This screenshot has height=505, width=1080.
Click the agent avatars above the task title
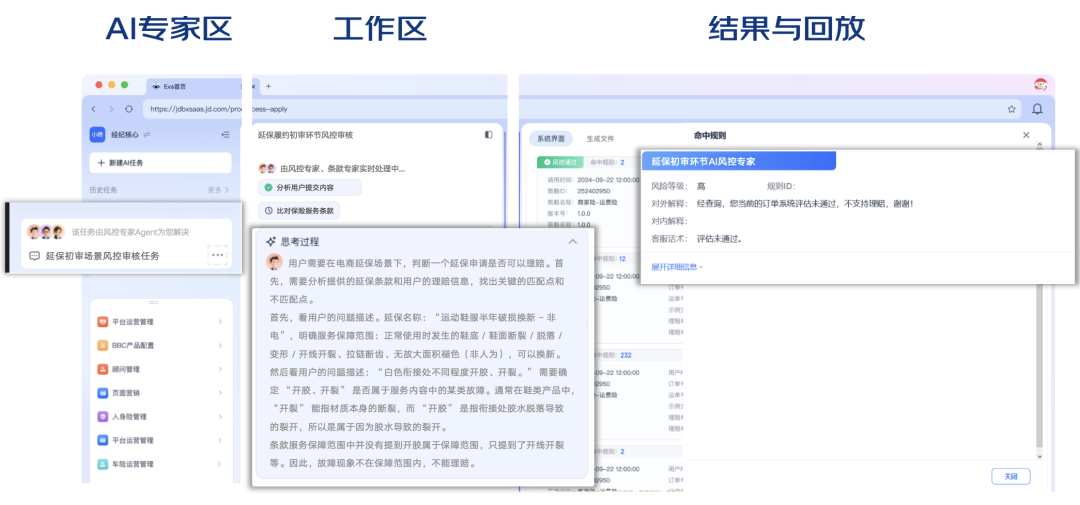coord(45,232)
